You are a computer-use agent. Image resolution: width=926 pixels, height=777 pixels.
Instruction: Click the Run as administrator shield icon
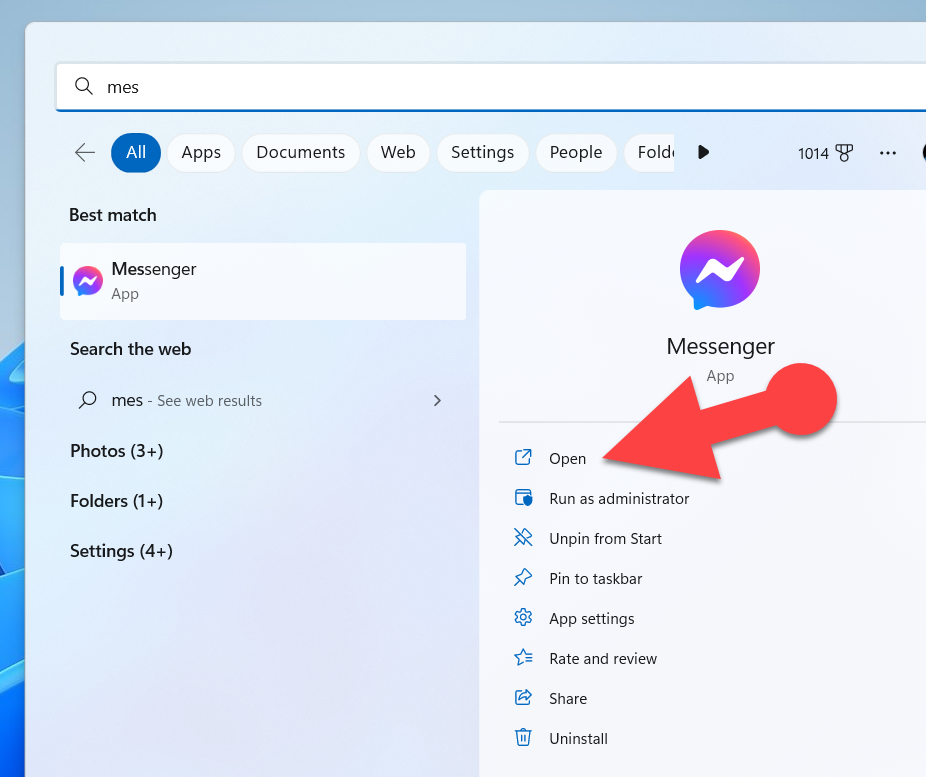pos(523,498)
